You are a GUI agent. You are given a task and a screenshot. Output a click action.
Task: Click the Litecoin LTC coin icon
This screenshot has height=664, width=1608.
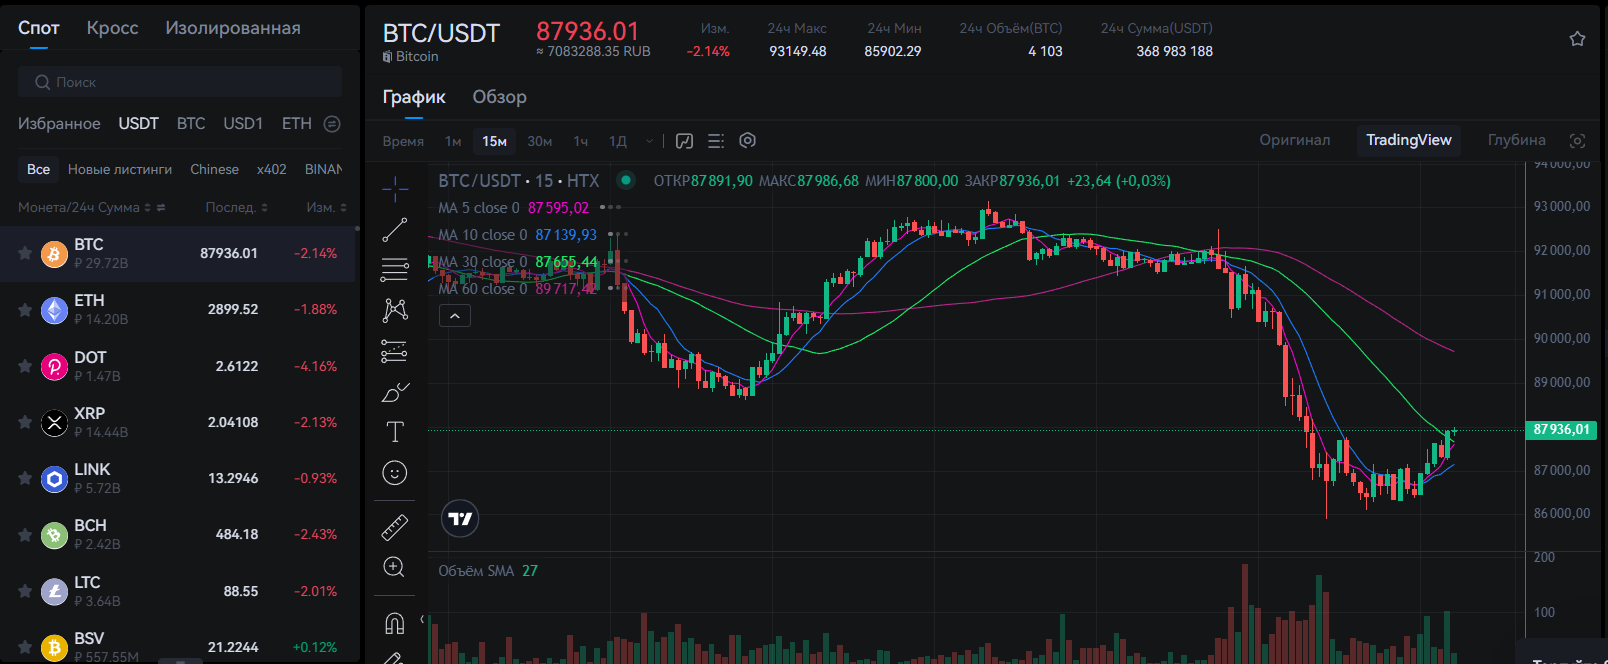[54, 592]
